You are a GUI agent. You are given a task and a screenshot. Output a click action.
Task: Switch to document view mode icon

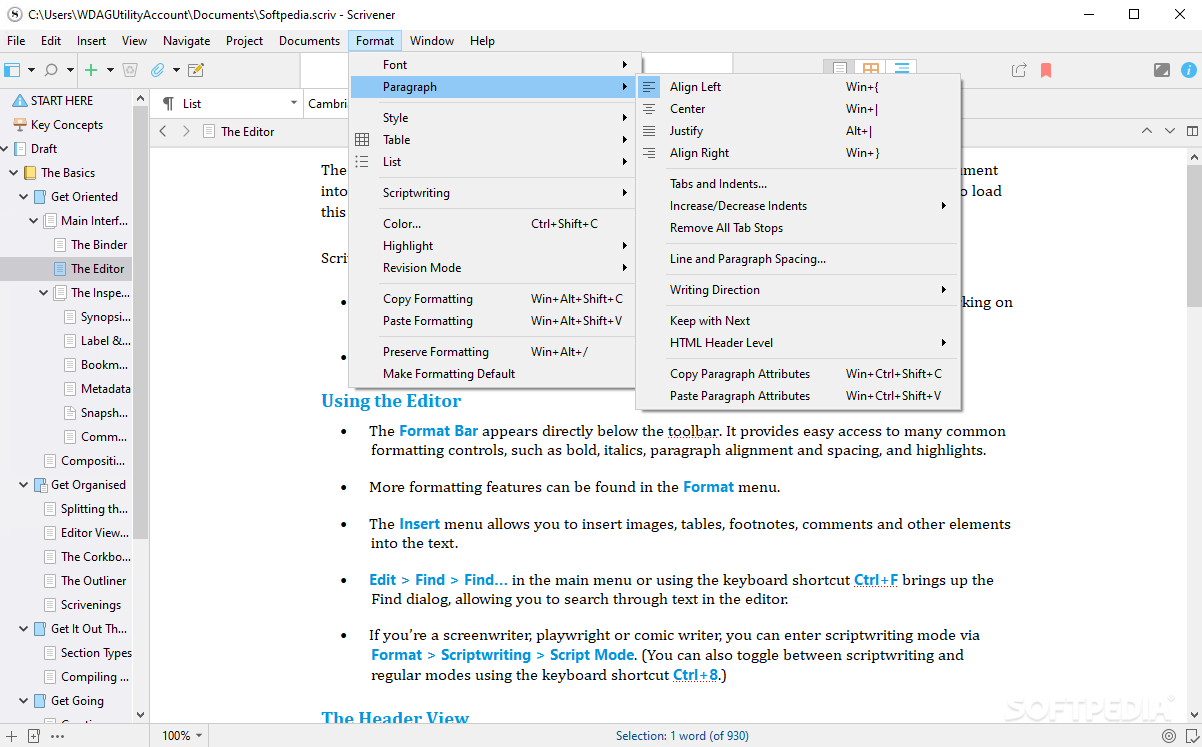point(840,69)
